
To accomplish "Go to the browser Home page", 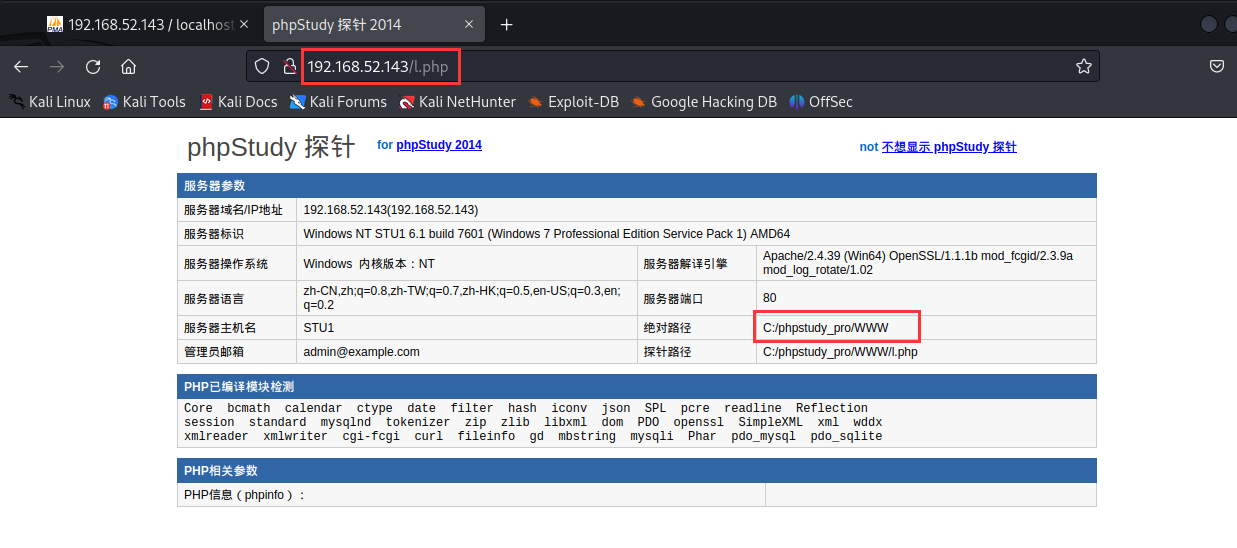I will pos(128,67).
